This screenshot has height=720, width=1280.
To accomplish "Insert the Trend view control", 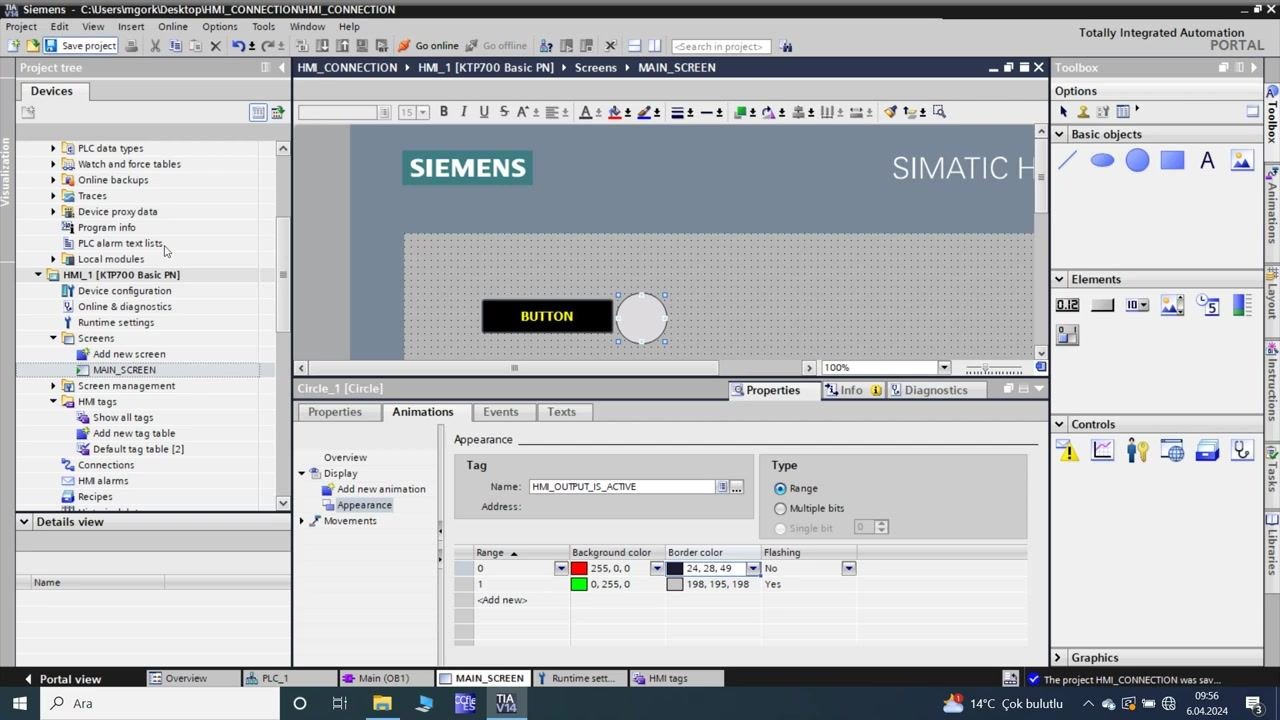I will (x=1102, y=451).
